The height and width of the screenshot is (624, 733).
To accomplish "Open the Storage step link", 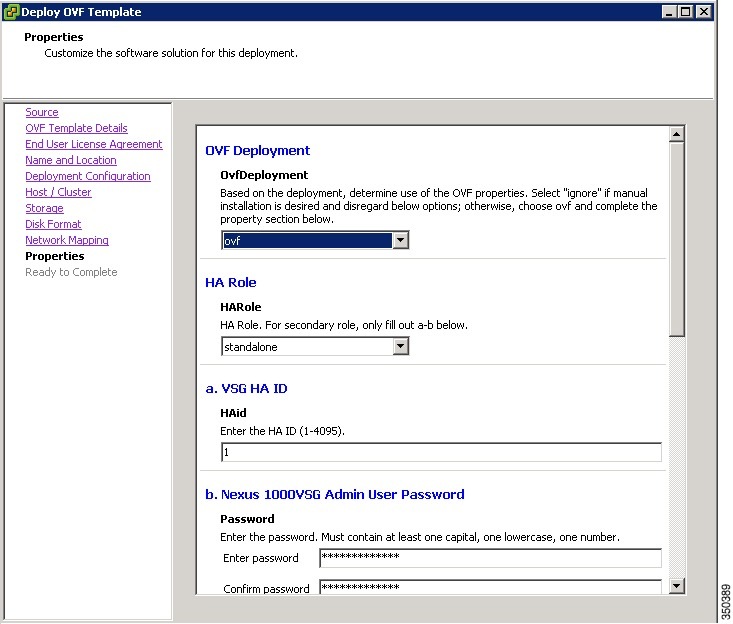I will coord(44,208).
